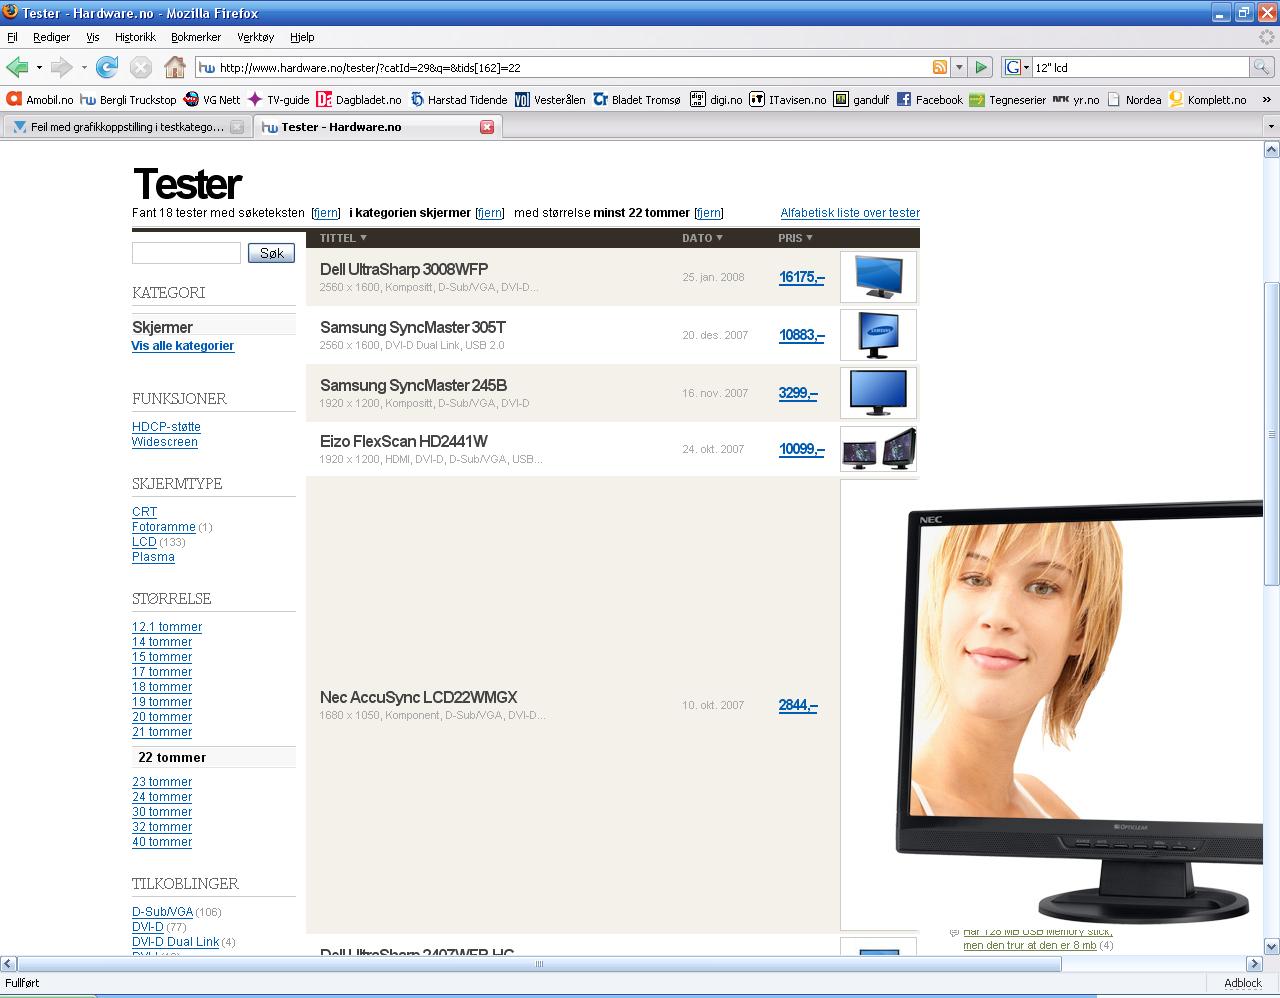Open the Verktøy menu

[255, 37]
